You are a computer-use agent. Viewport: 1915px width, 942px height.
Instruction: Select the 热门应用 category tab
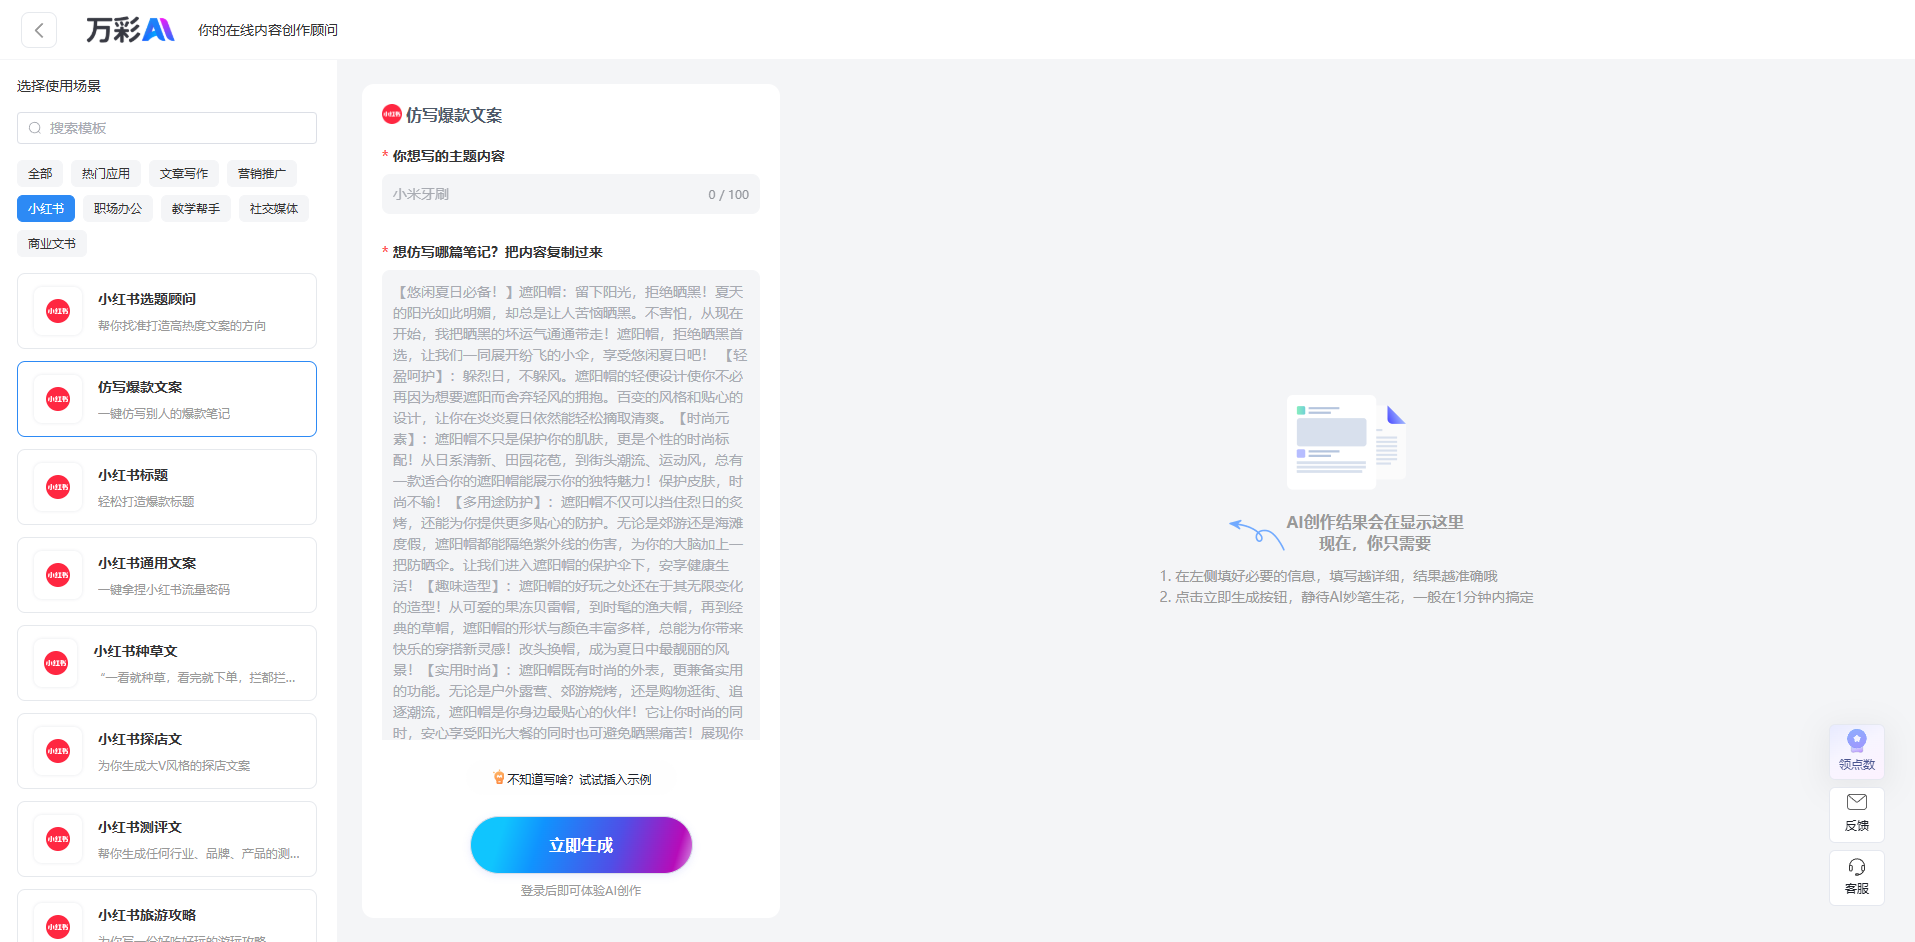point(106,174)
